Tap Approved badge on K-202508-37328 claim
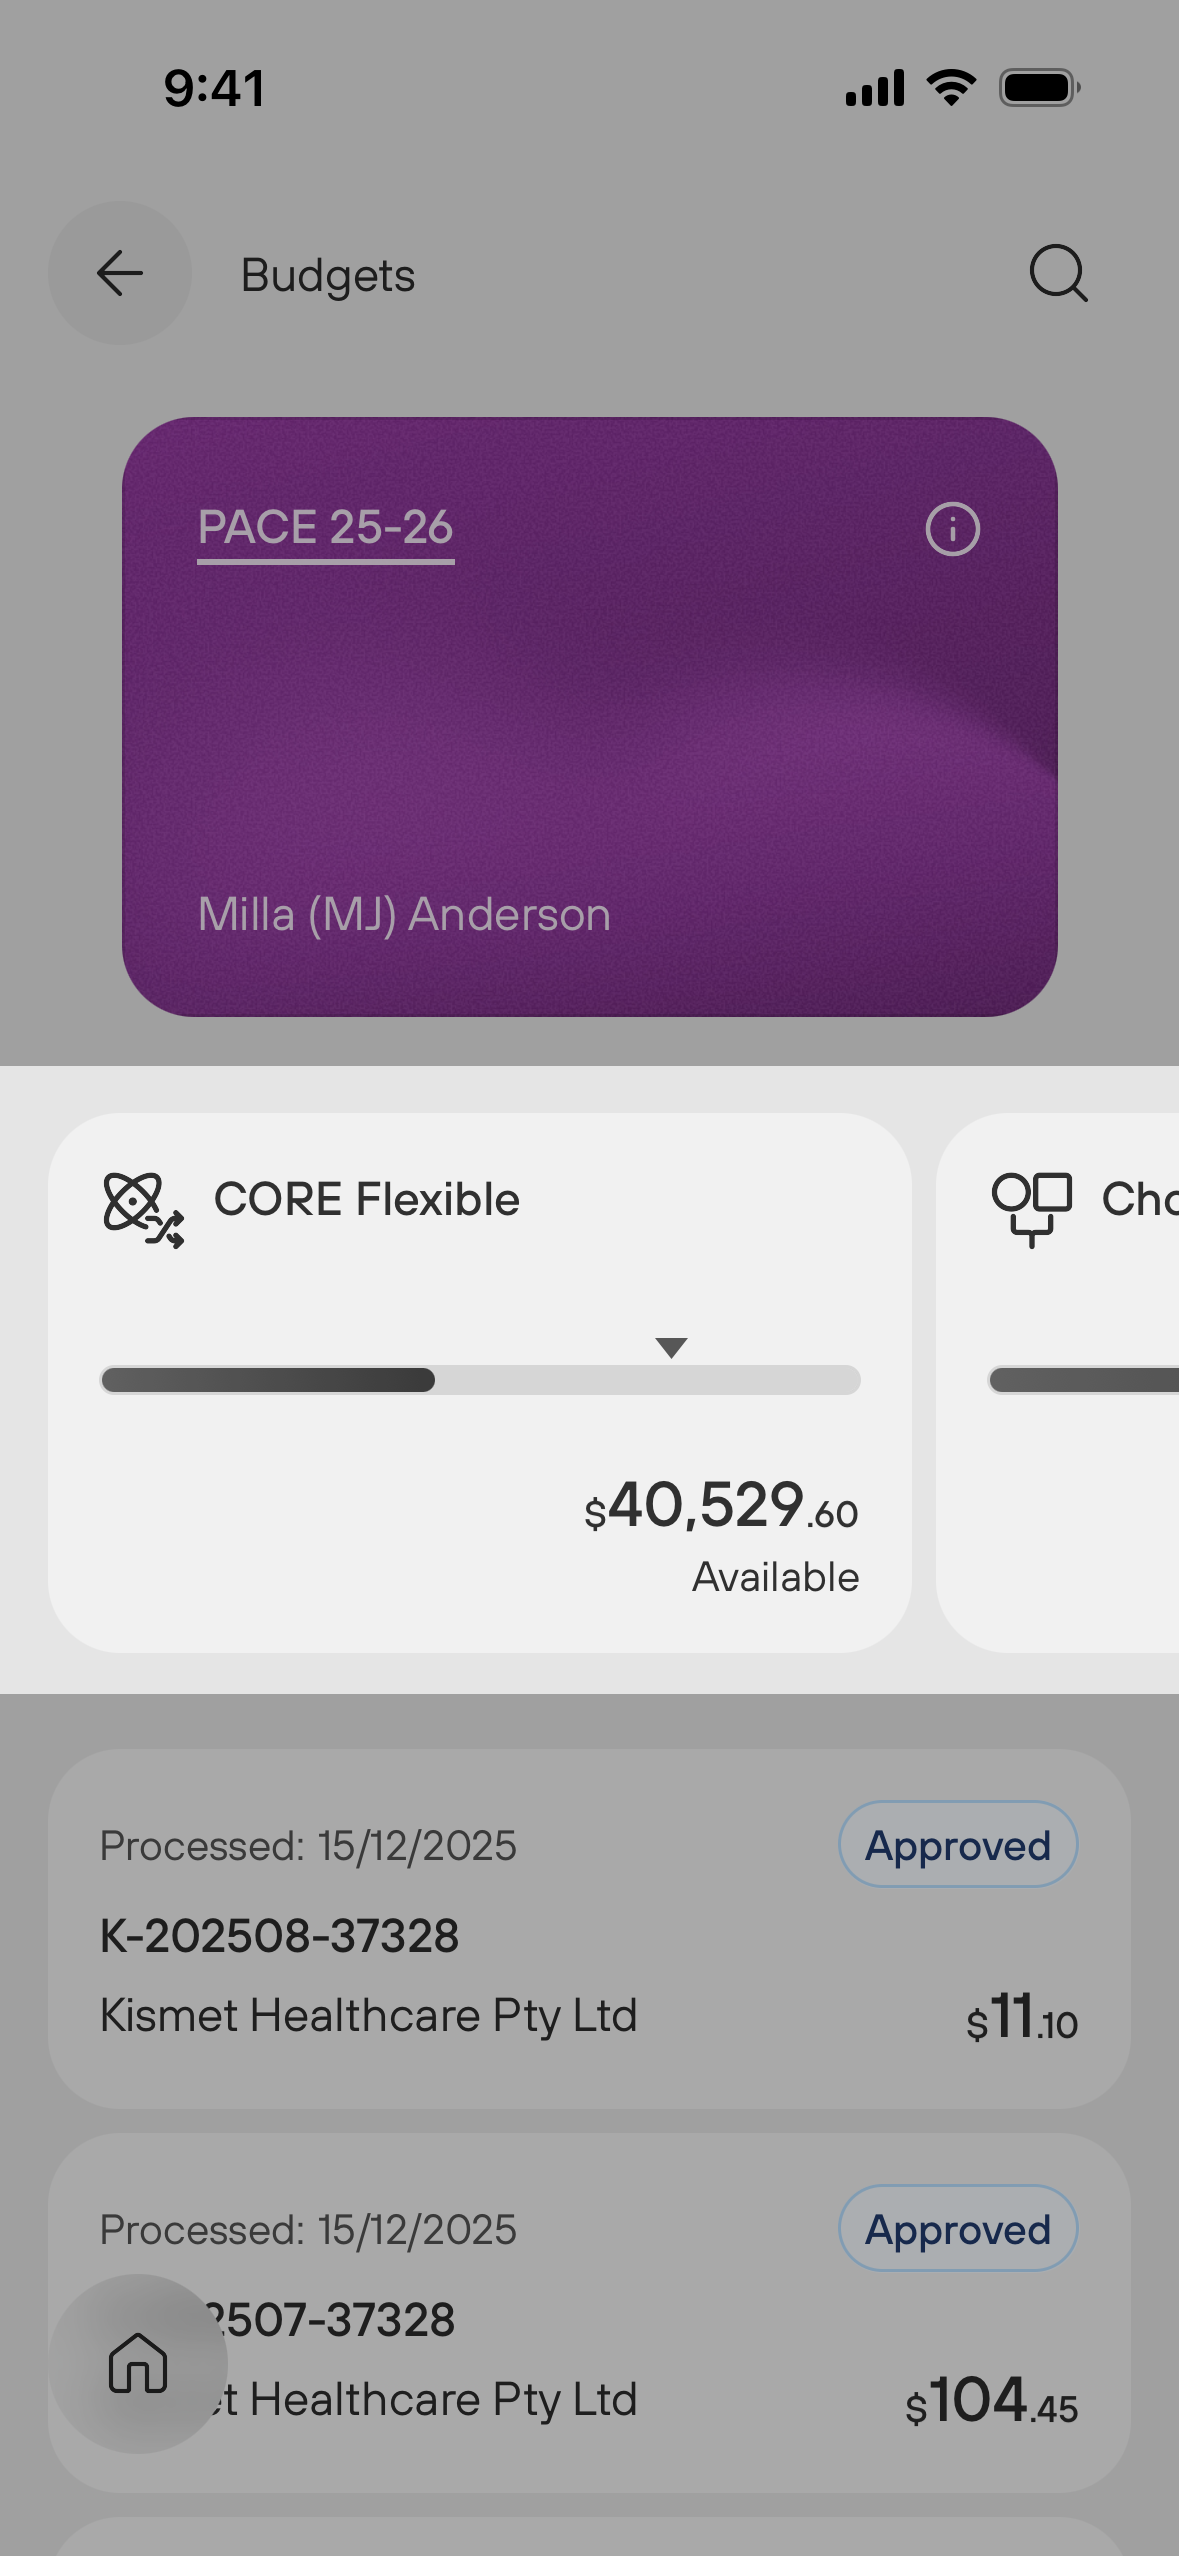 [x=957, y=1845]
